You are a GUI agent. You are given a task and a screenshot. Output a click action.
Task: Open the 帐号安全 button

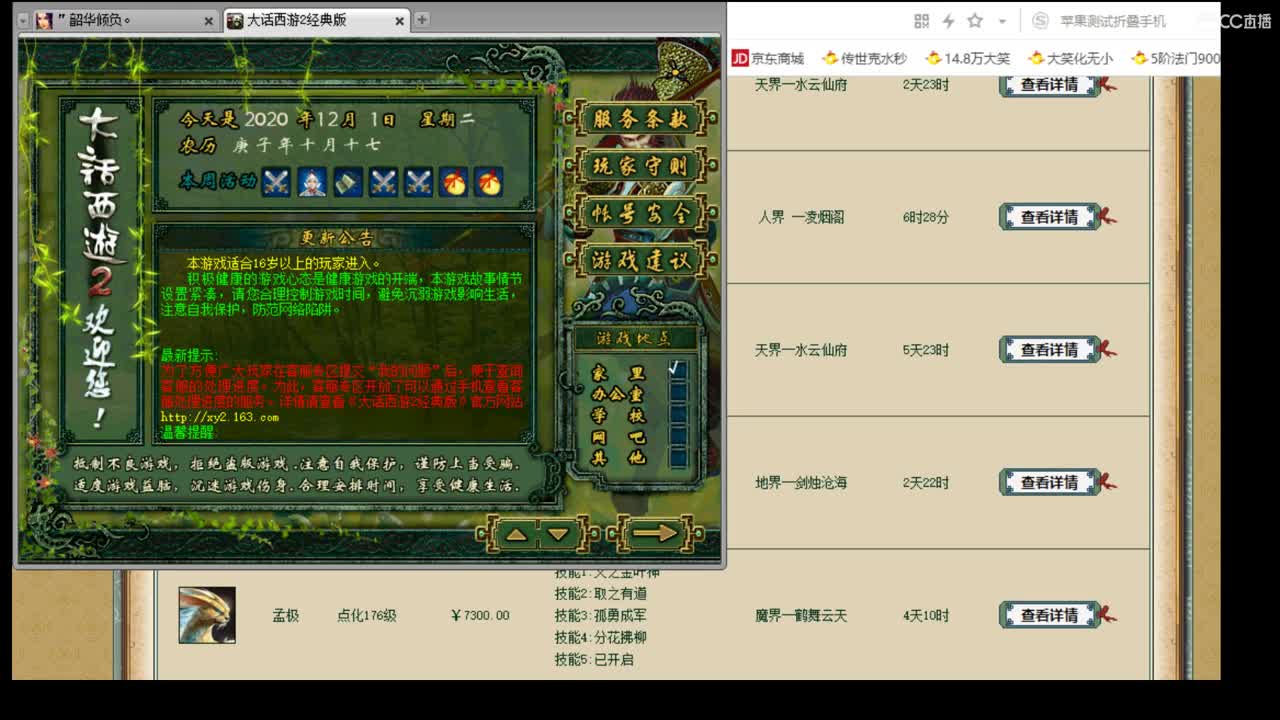[641, 213]
